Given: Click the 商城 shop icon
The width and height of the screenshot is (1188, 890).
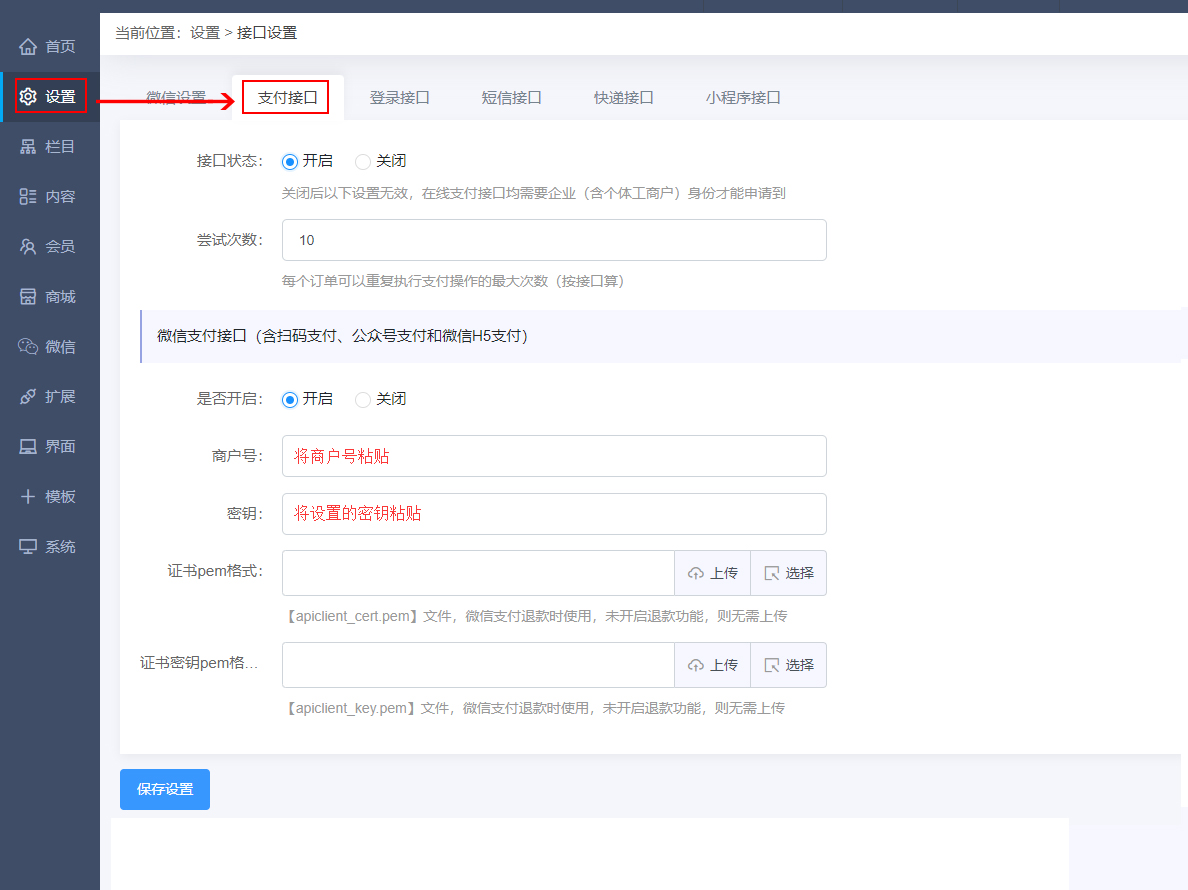Looking at the screenshot, I should coord(28,297).
